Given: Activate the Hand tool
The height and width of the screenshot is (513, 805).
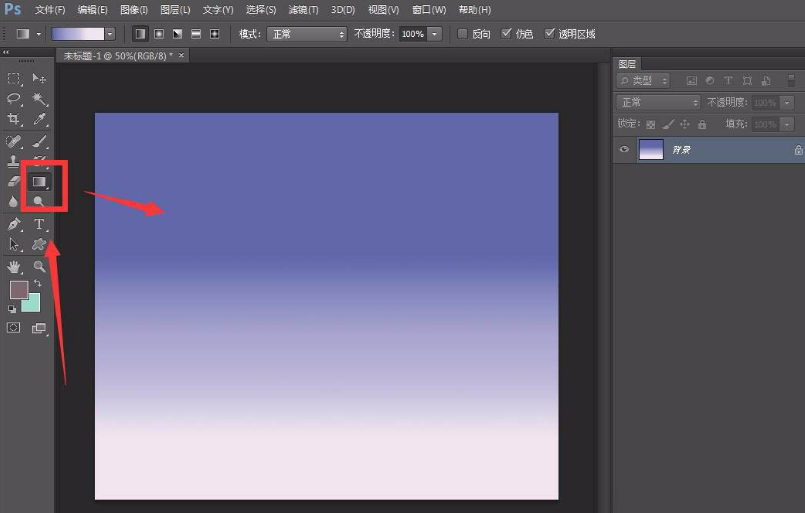Looking at the screenshot, I should tap(14, 267).
